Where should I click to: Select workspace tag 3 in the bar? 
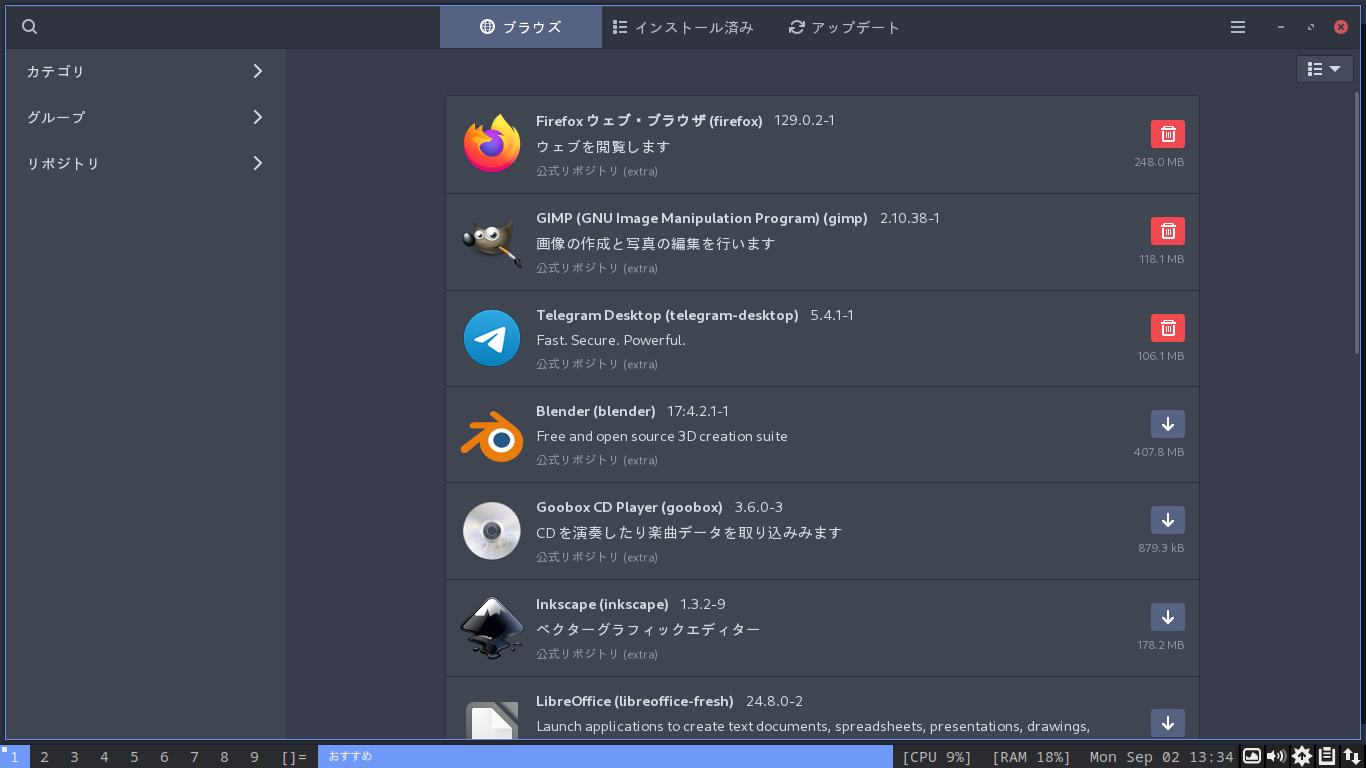pos(75,757)
